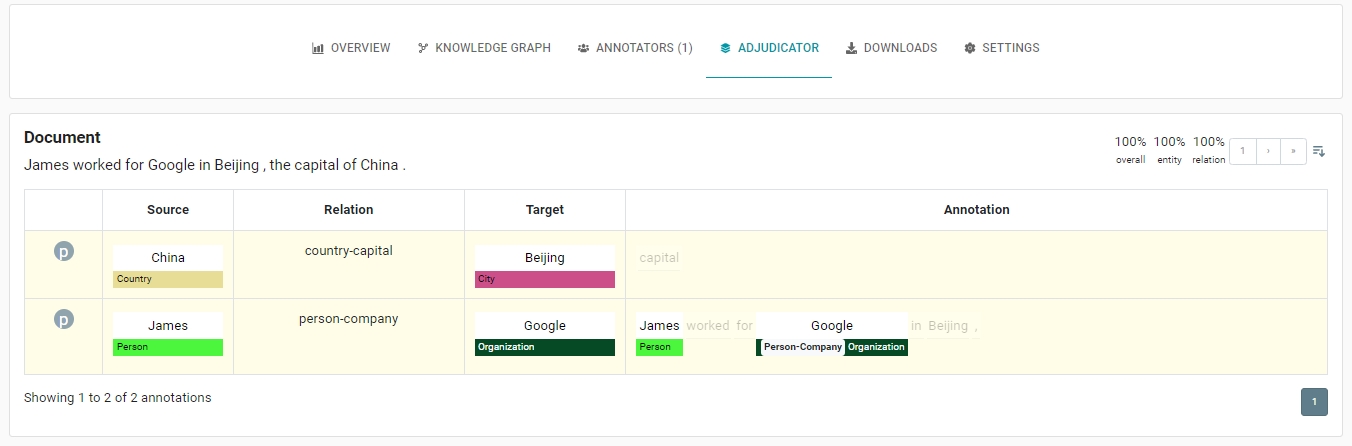This screenshot has height=446, width=1352.
Task: Click the Source column header
Action: [x=168, y=210]
